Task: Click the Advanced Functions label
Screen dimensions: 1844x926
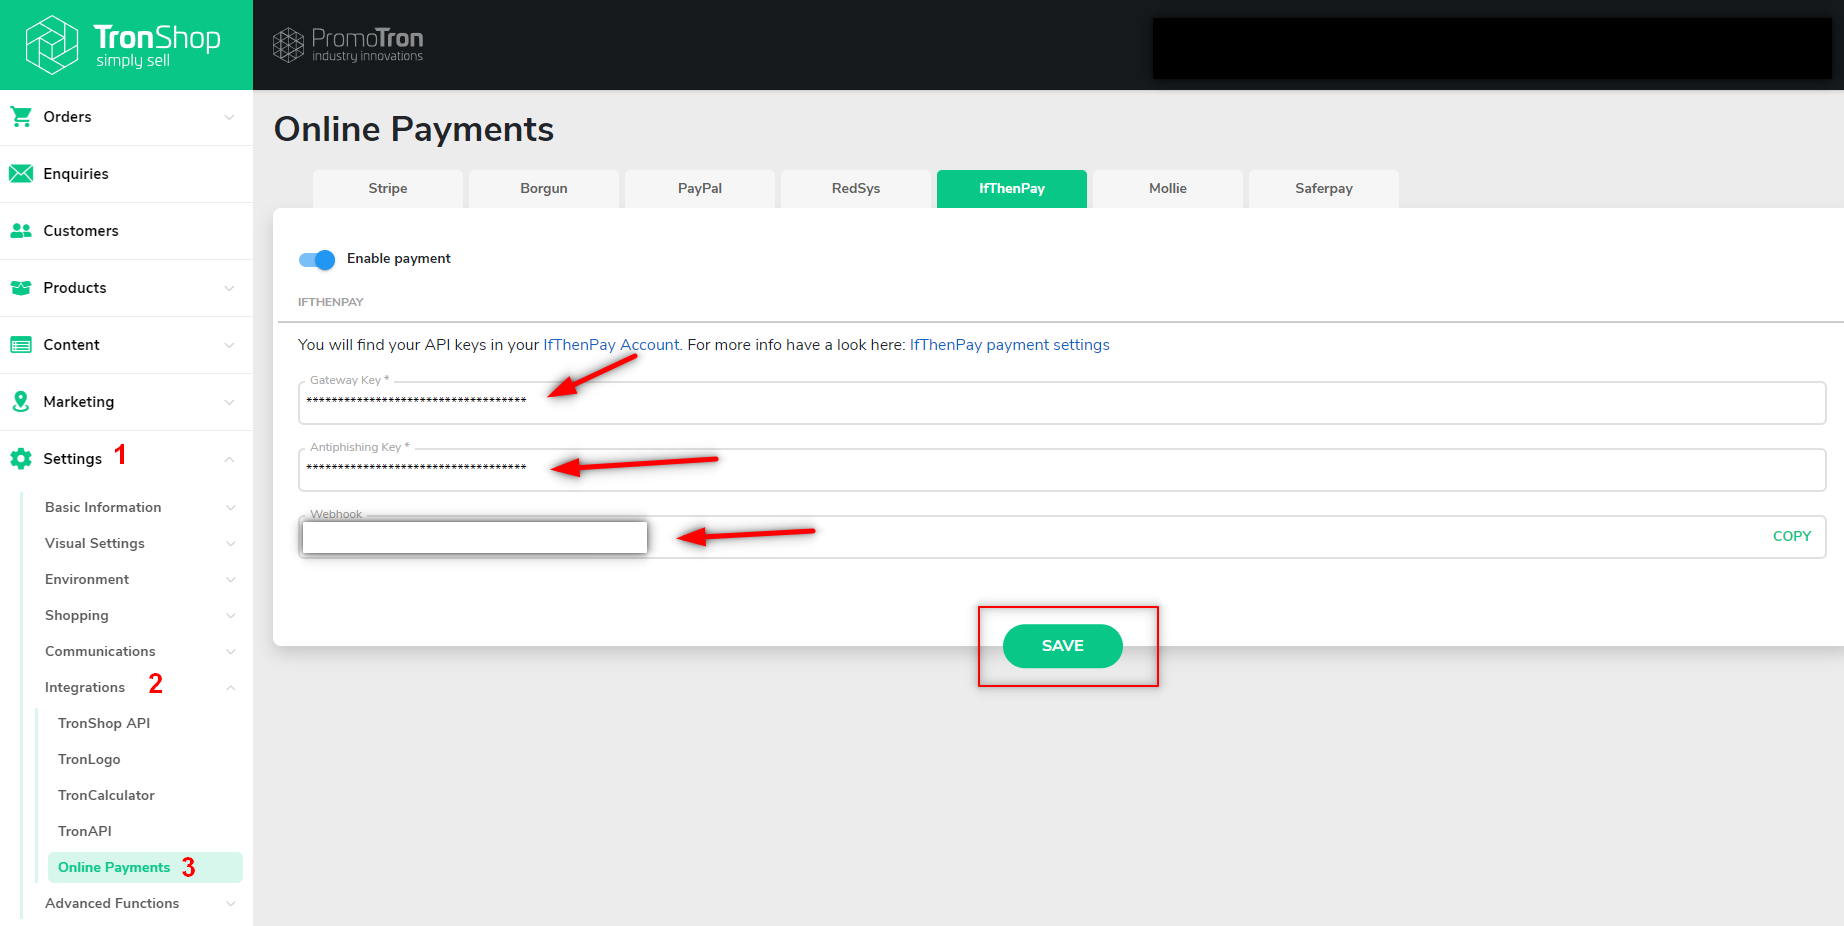Action: (112, 904)
